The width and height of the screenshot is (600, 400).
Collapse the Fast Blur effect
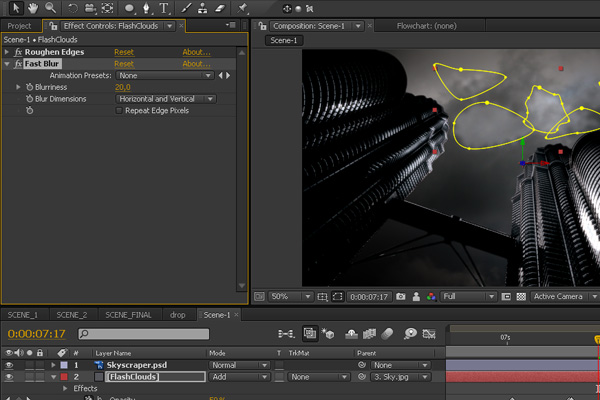coord(7,64)
